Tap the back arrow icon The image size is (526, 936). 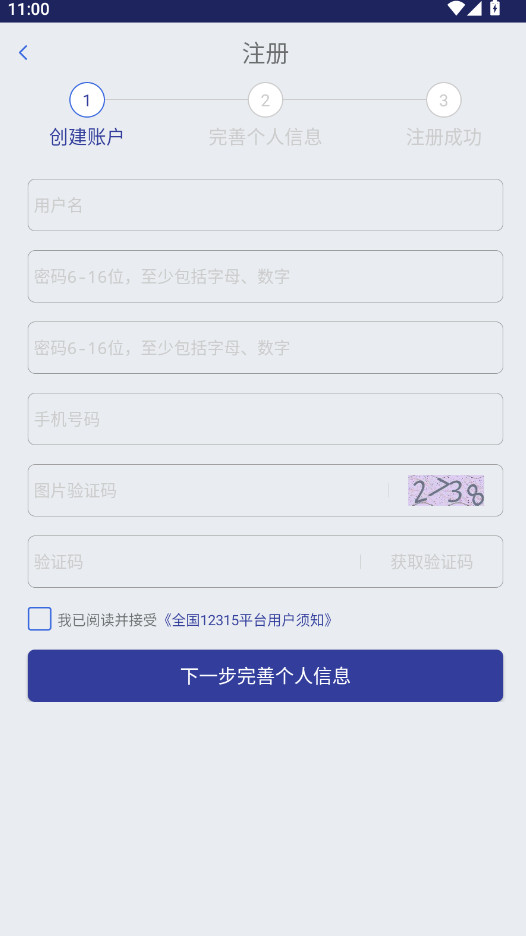click(x=23, y=53)
